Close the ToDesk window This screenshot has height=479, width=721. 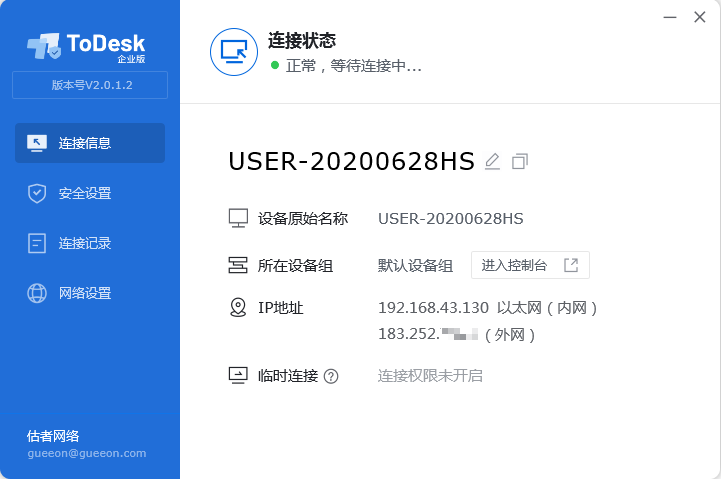(x=699, y=15)
